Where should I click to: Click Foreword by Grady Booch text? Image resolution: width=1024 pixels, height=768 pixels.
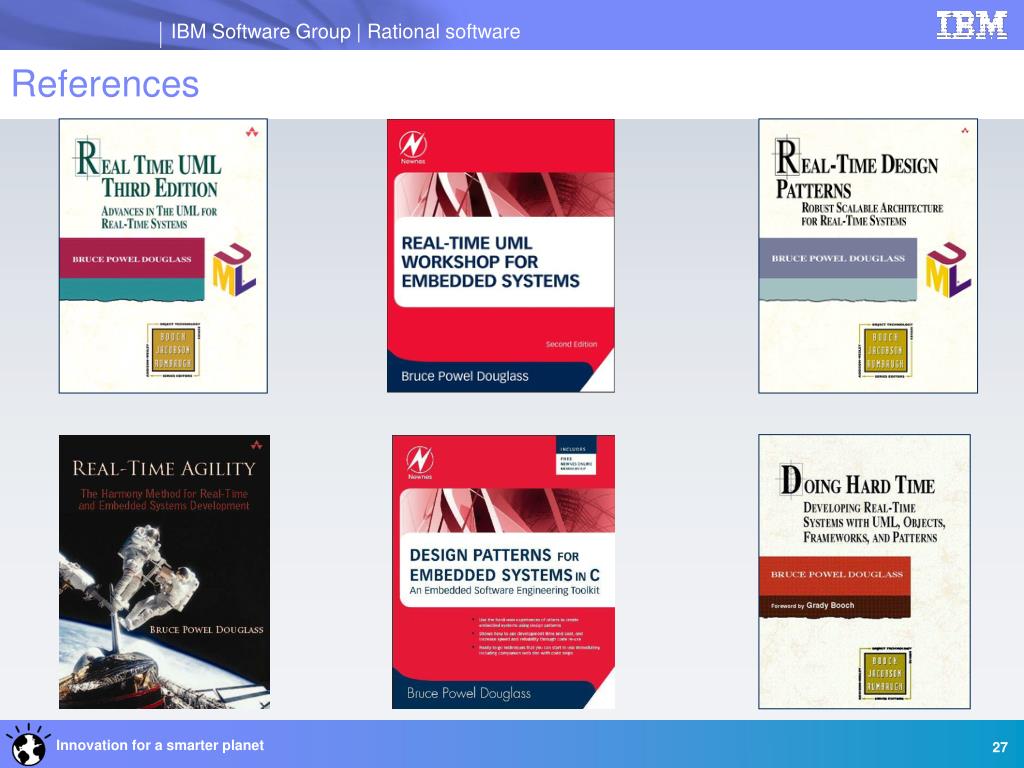pyautogui.click(x=812, y=605)
